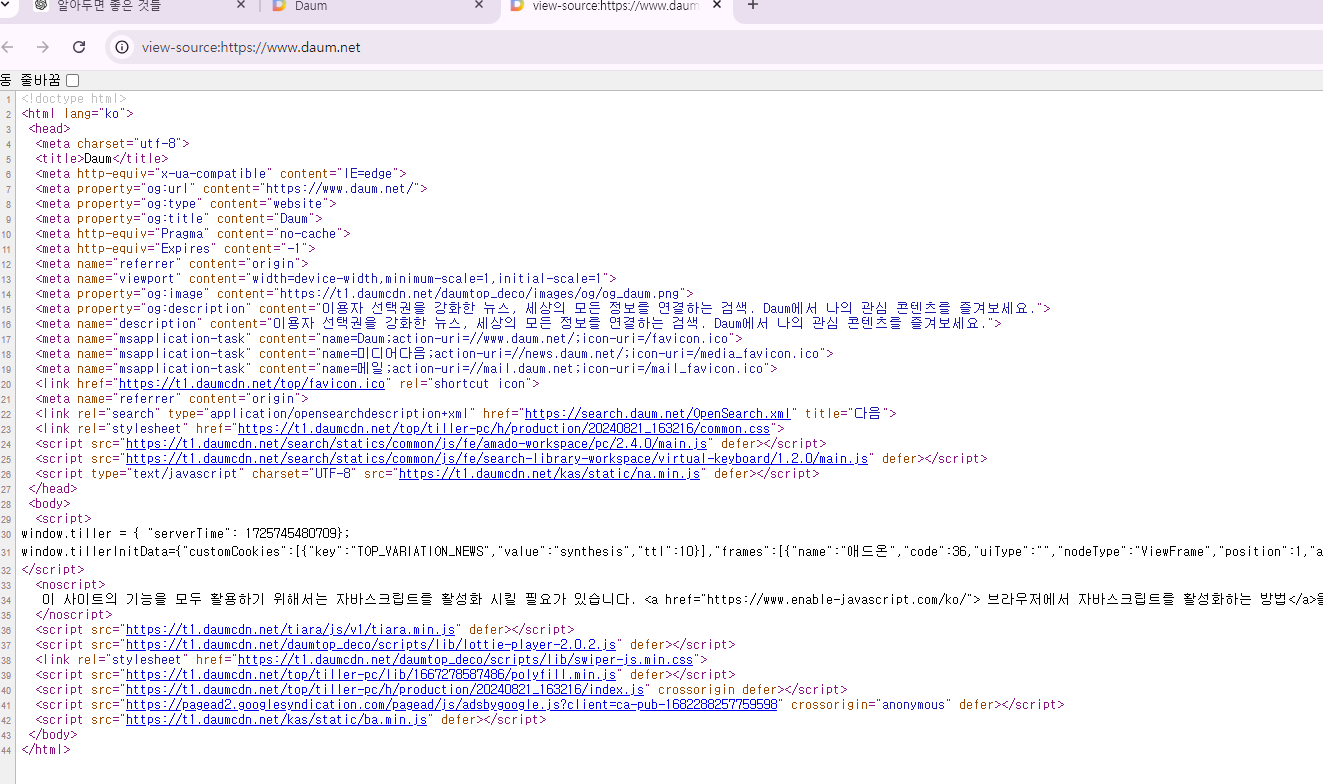Select the view-source:https://www.daum tab
Image resolution: width=1323 pixels, height=784 pixels.
[616, 6]
